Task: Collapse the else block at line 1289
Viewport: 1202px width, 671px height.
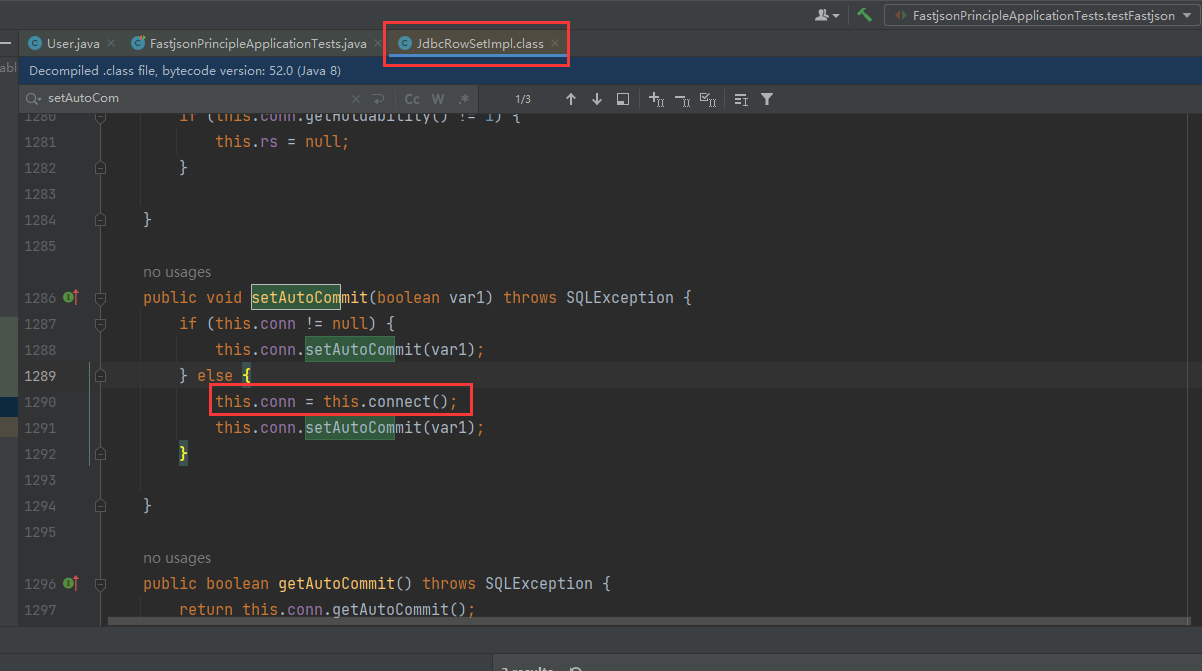Action: [100, 376]
